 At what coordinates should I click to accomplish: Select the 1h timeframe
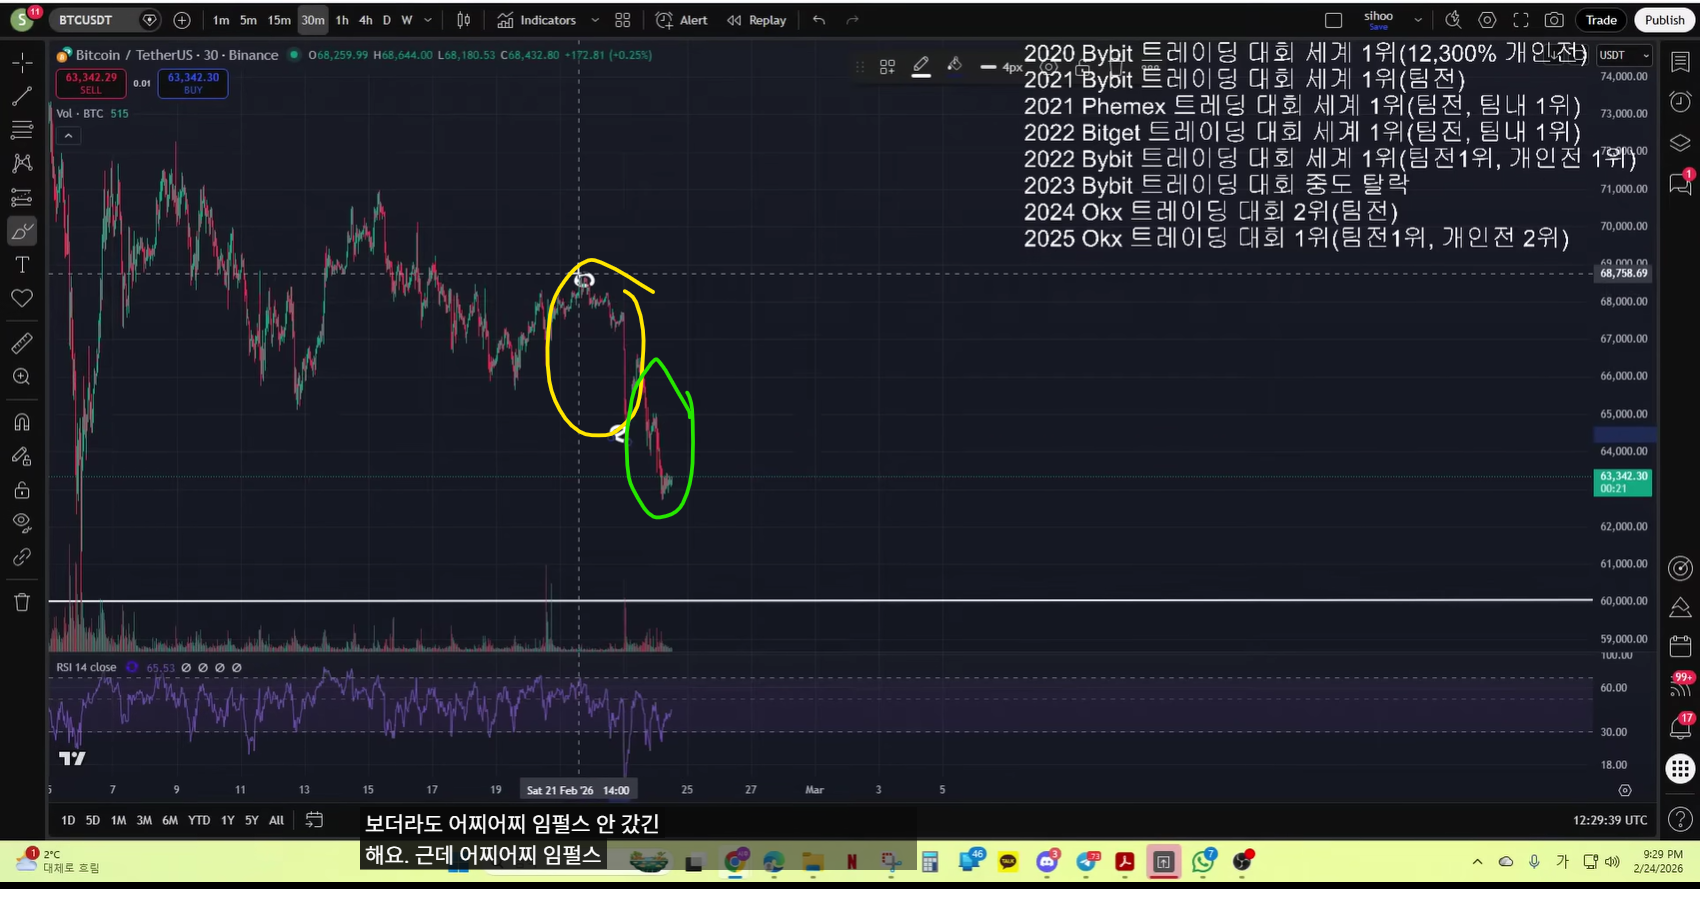pyautogui.click(x=342, y=20)
